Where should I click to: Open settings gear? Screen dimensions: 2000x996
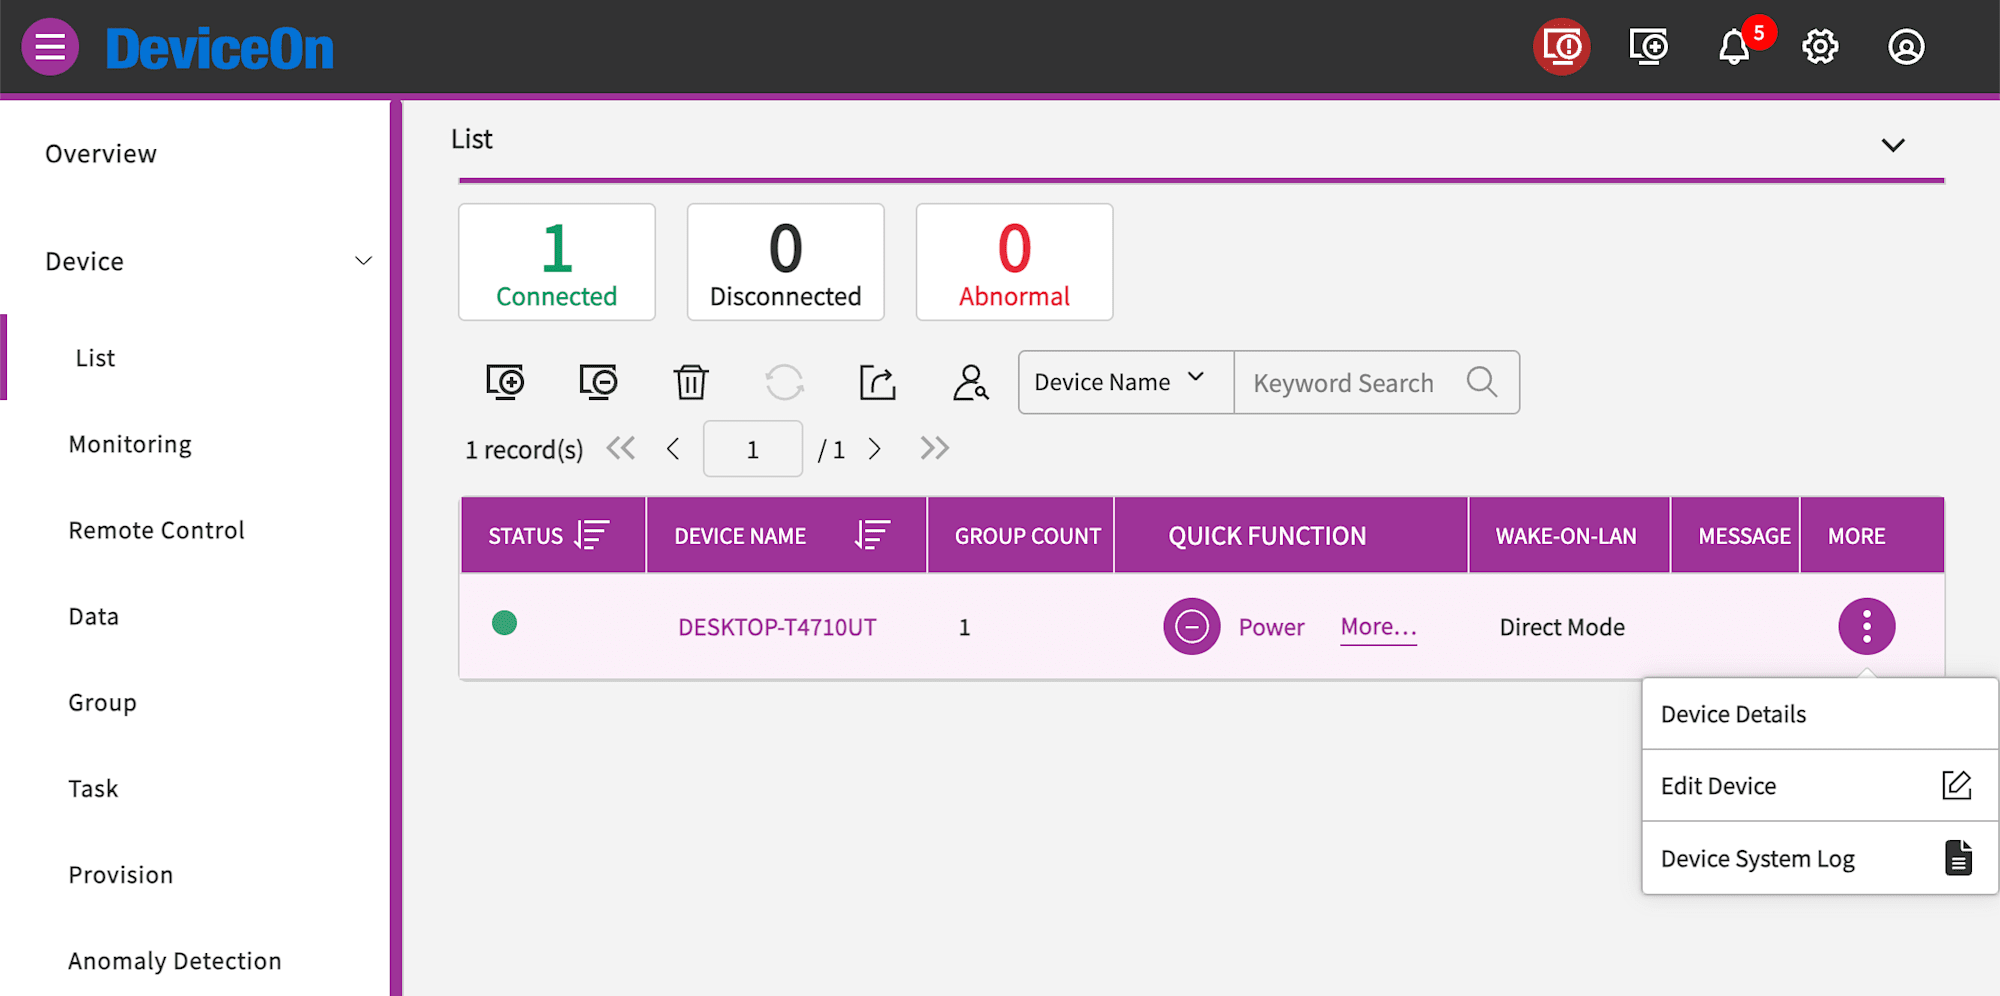1820,47
